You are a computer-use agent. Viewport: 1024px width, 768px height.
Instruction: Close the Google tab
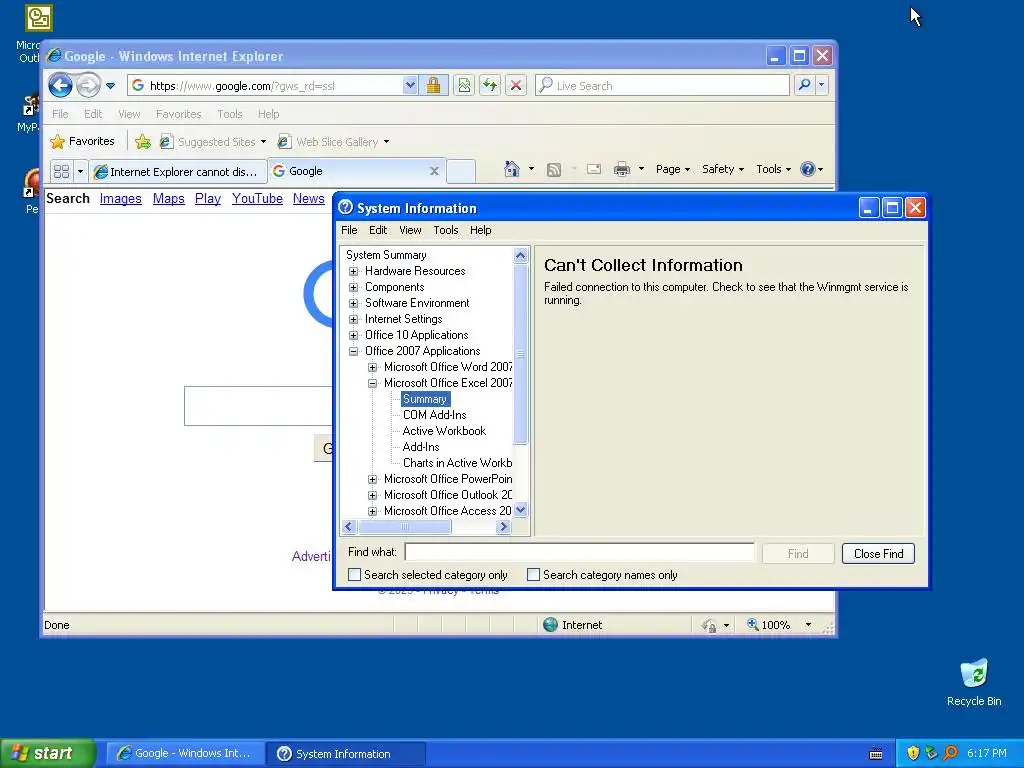[x=434, y=171]
